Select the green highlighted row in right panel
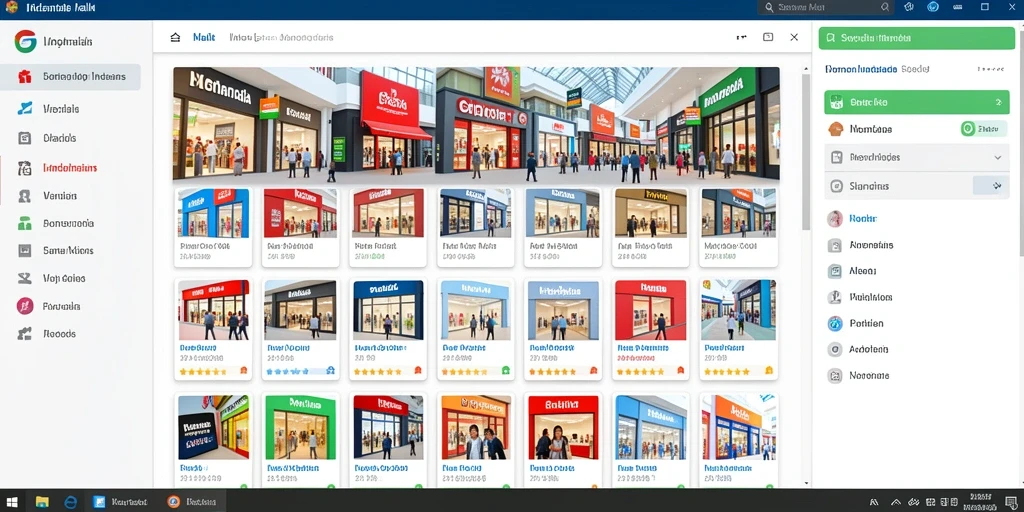This screenshot has width=1024, height=512. (x=917, y=103)
